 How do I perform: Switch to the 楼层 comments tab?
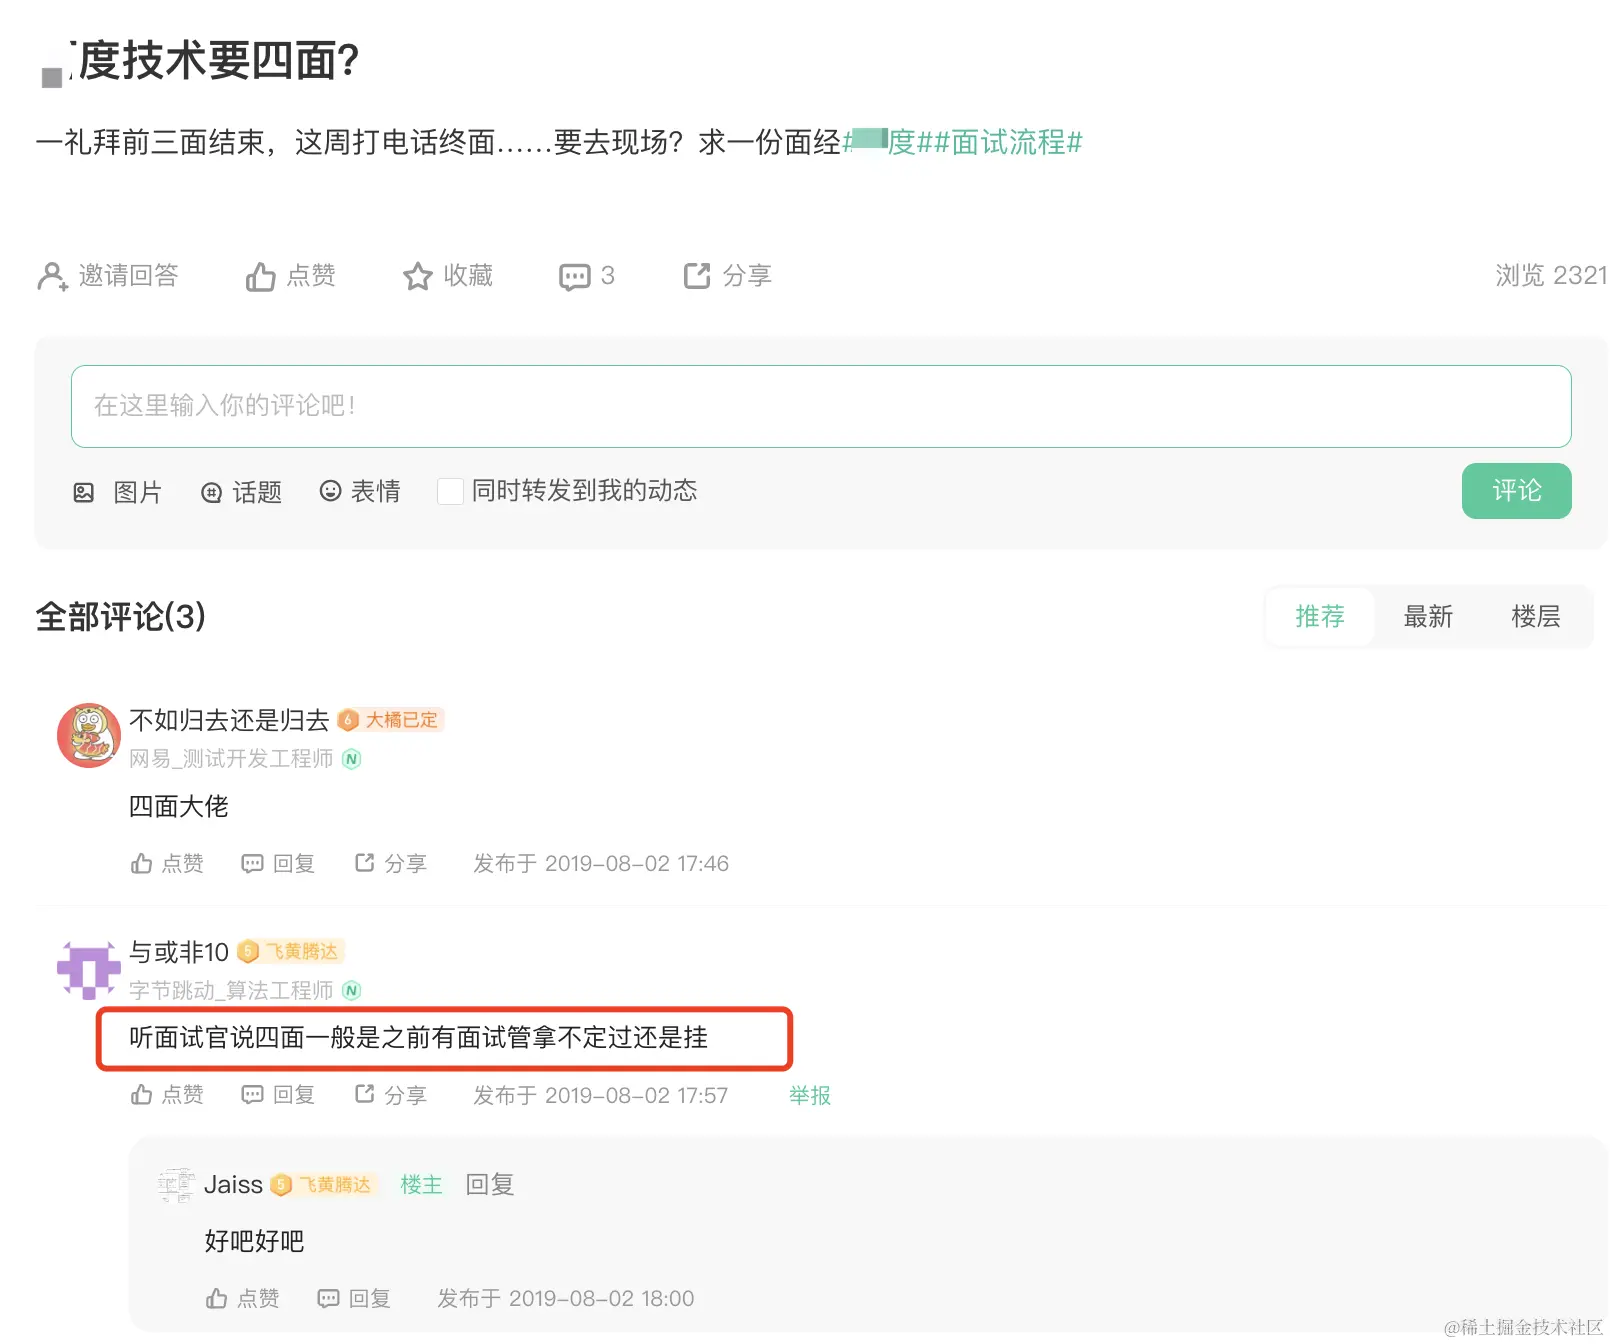click(1535, 617)
